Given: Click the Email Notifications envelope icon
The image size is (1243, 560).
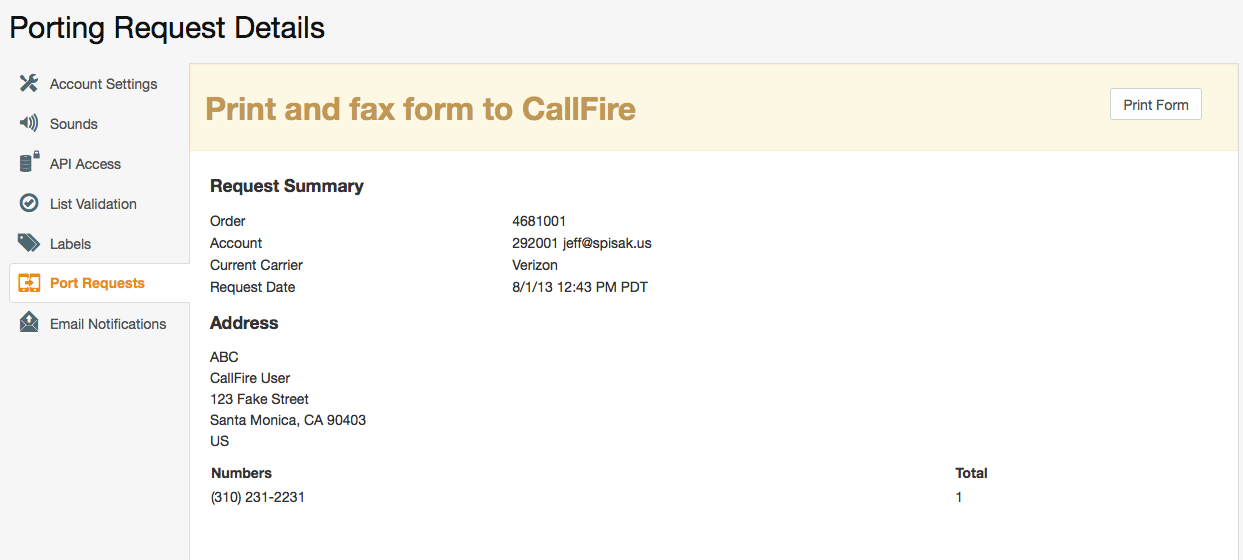Looking at the screenshot, I should click(x=29, y=323).
